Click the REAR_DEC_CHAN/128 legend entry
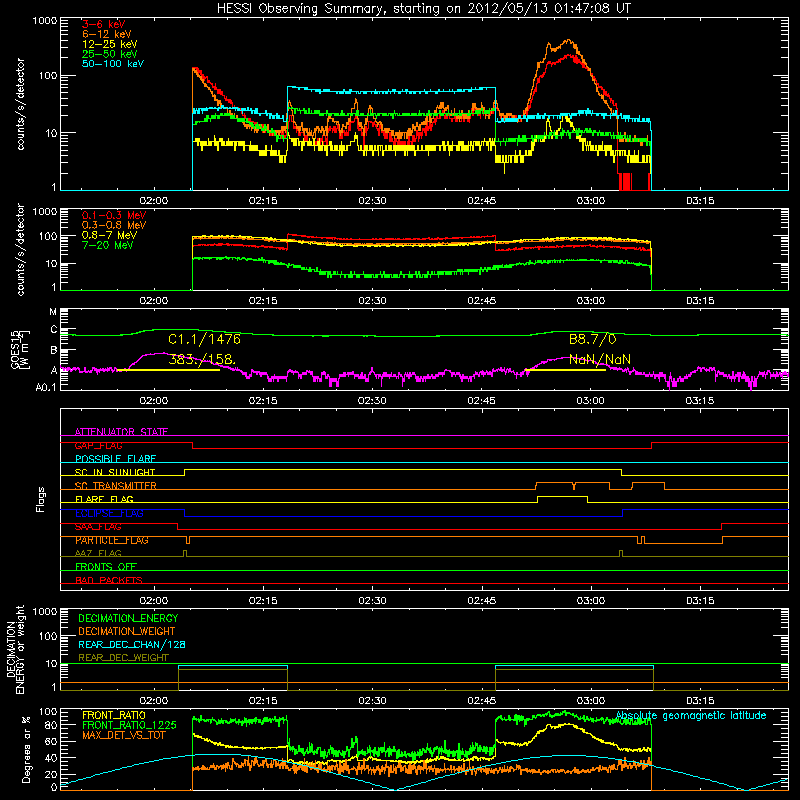This screenshot has width=800, height=800. [132, 644]
